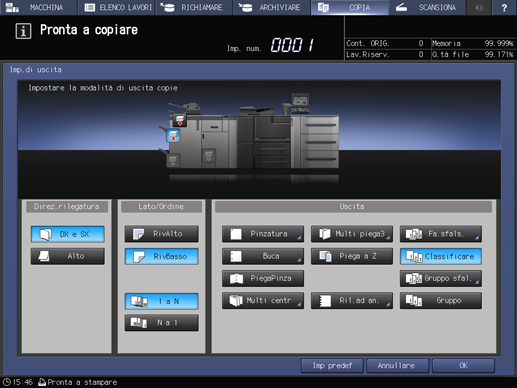517x388 pixels.
Task: Click Imp predef default settings button
Action: (332, 366)
